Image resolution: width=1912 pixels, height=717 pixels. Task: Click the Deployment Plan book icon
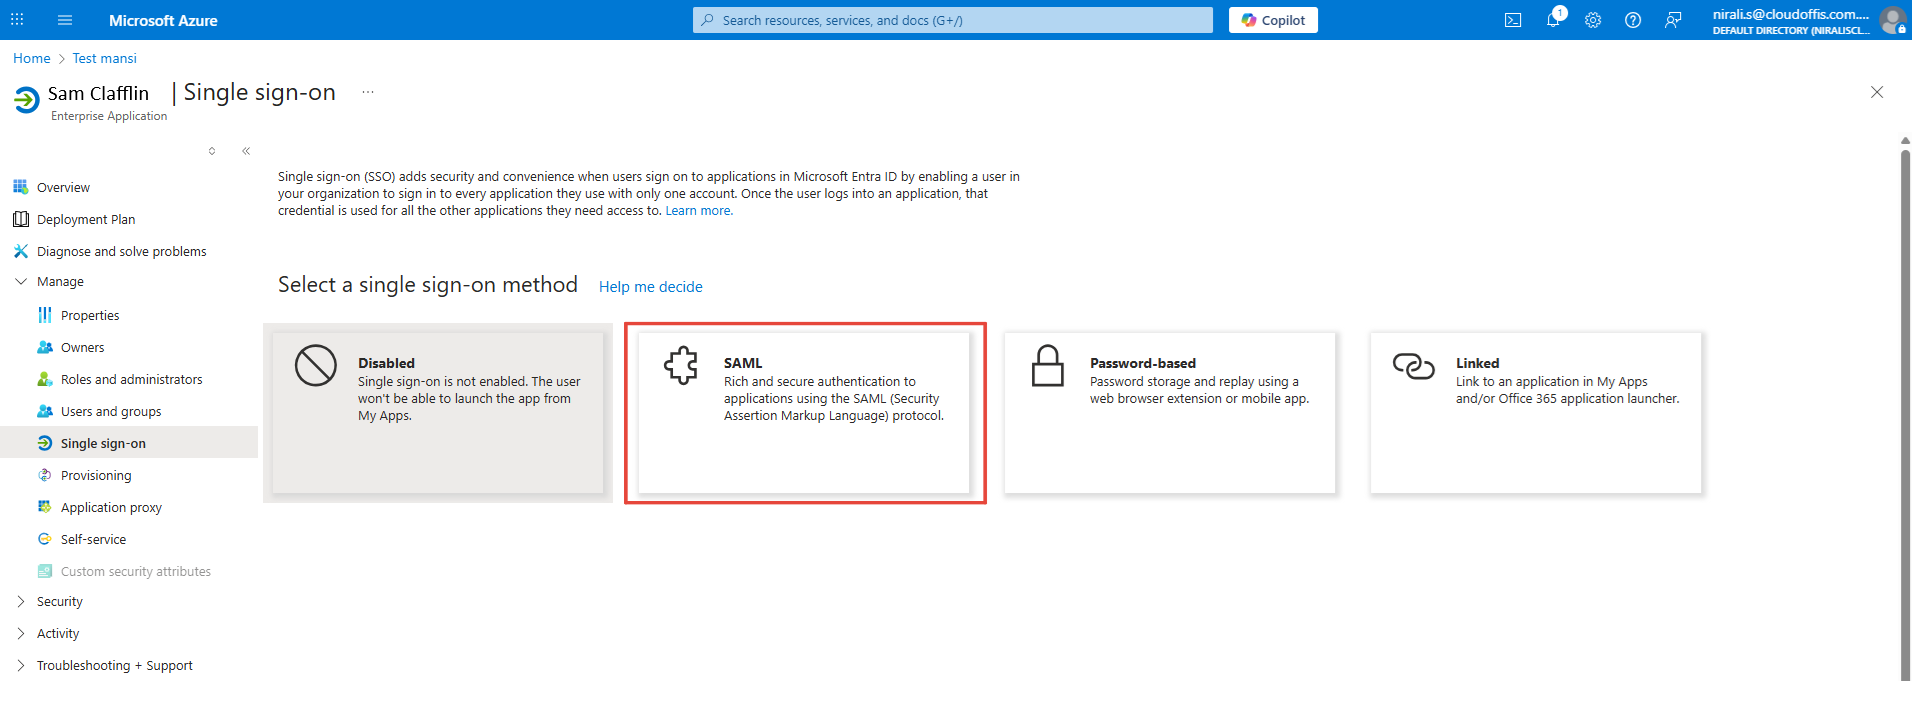pos(20,219)
